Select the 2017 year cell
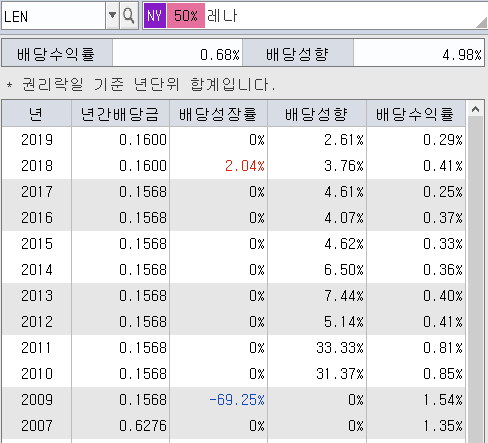This screenshot has height=443, width=488. coord(37,192)
